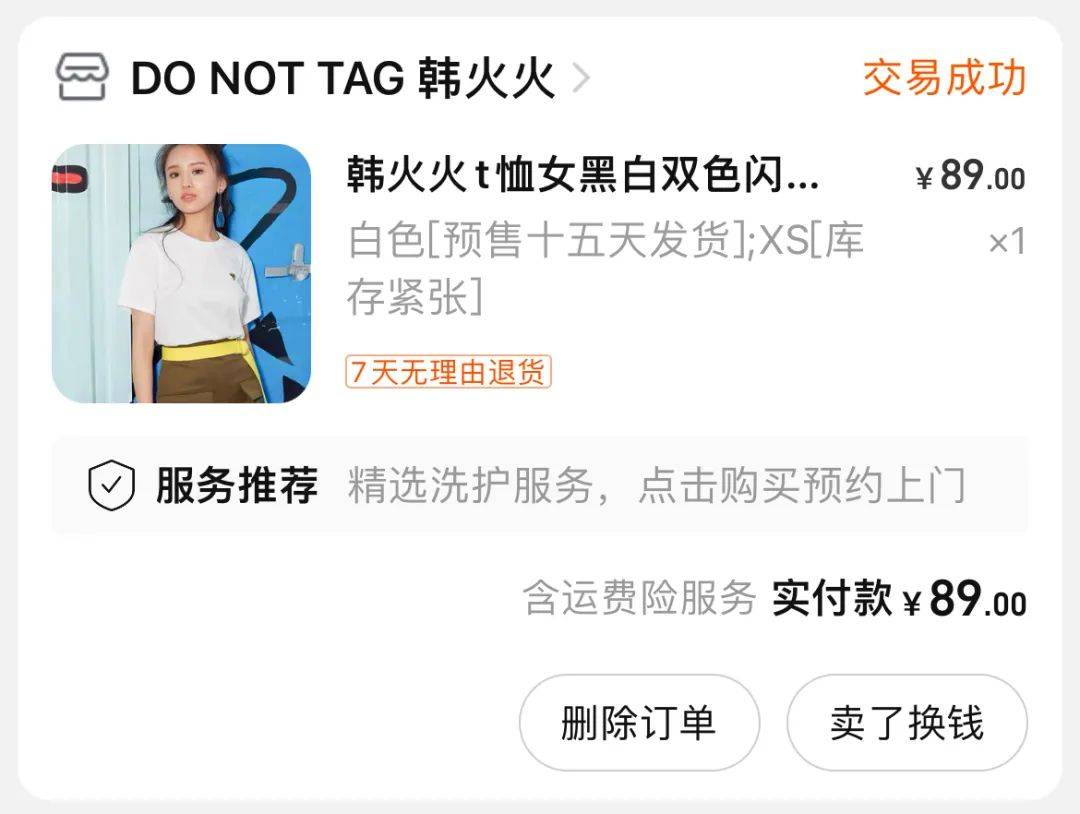Open the 韩火火t恤女黑白双色闪 product title
The width and height of the screenshot is (1080, 814).
click(x=583, y=175)
